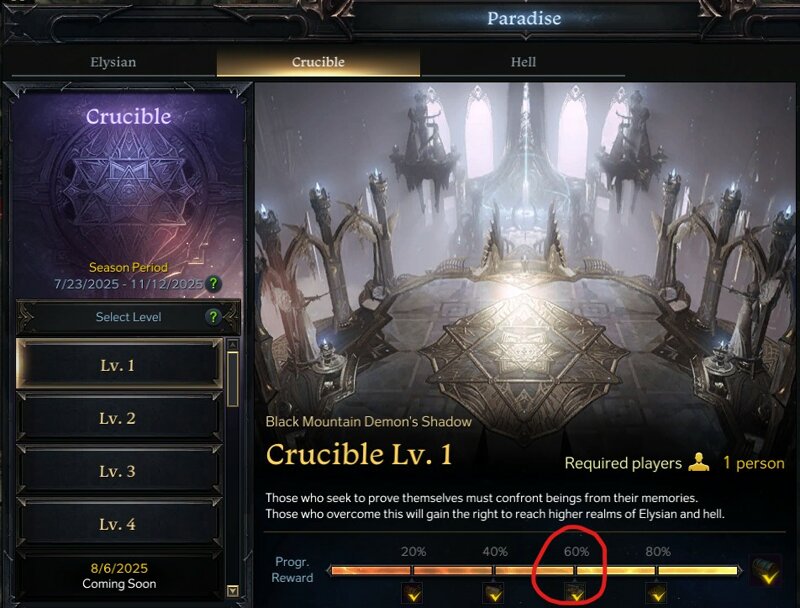Click the final reward treasure chest
This screenshot has height=608, width=800.
[x=766, y=571]
